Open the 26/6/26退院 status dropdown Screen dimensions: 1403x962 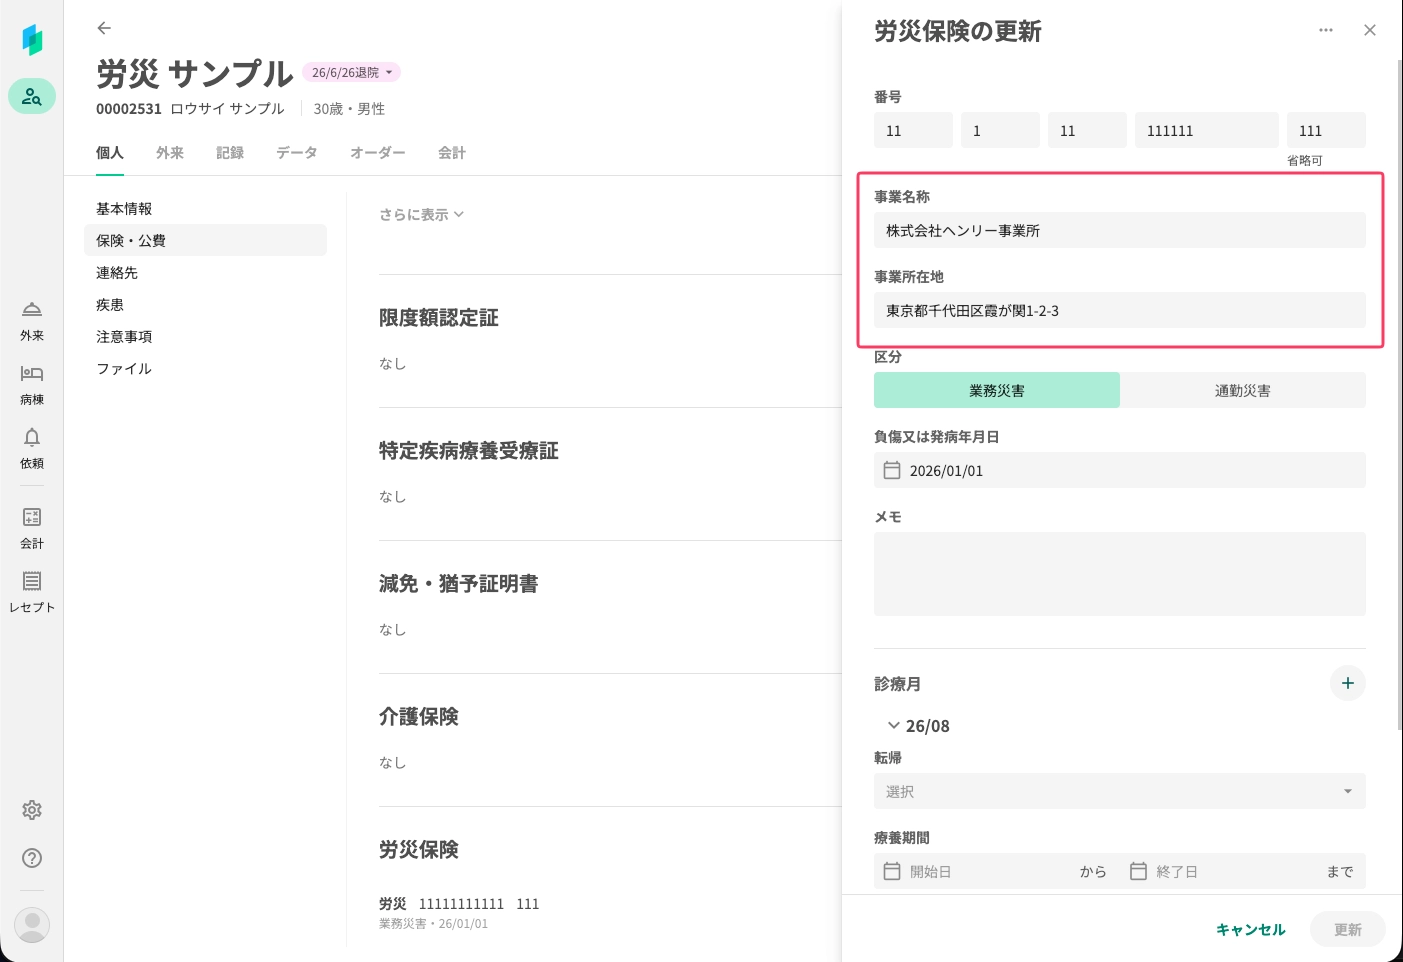tap(351, 72)
